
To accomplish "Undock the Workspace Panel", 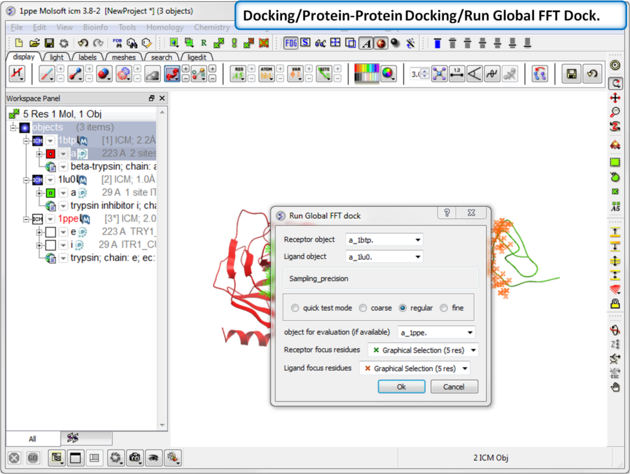I will pyautogui.click(x=151, y=98).
